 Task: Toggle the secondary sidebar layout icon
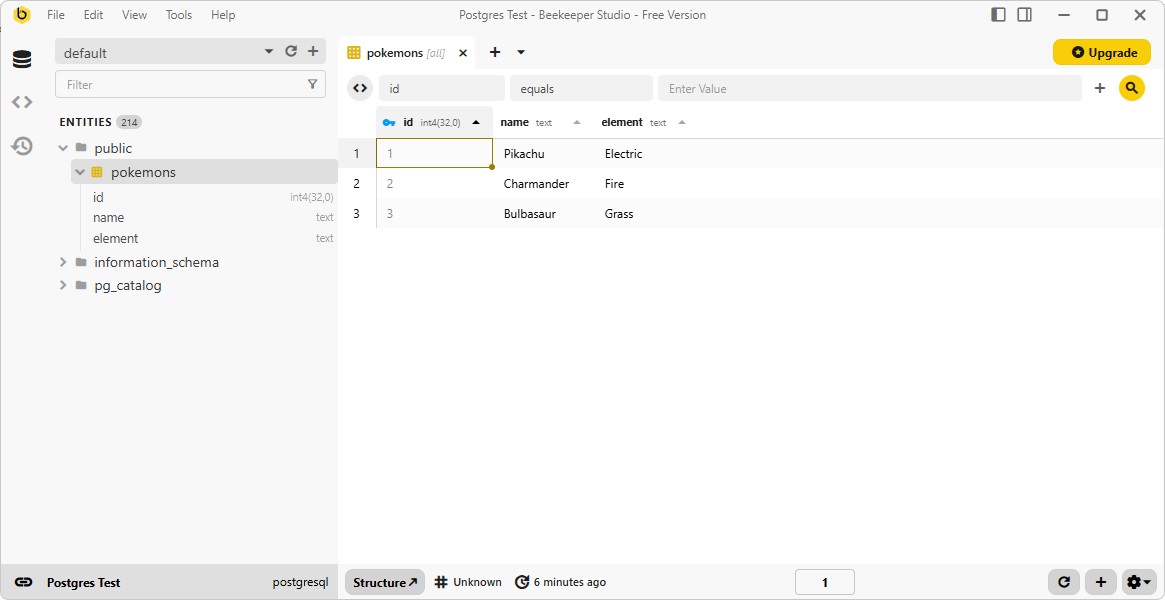click(x=1025, y=14)
